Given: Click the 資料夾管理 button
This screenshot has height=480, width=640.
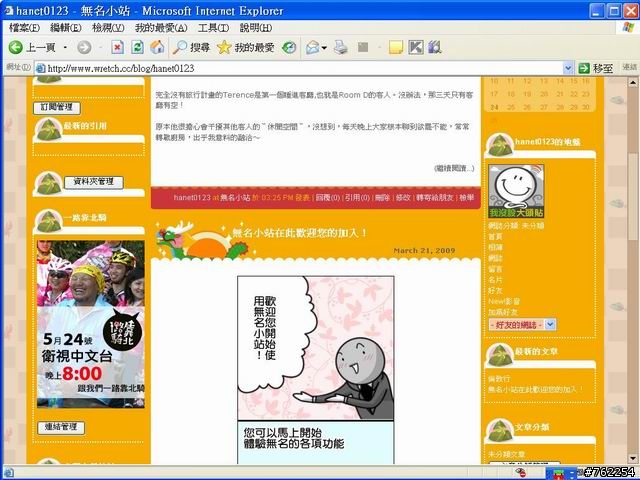Looking at the screenshot, I should point(93,182).
